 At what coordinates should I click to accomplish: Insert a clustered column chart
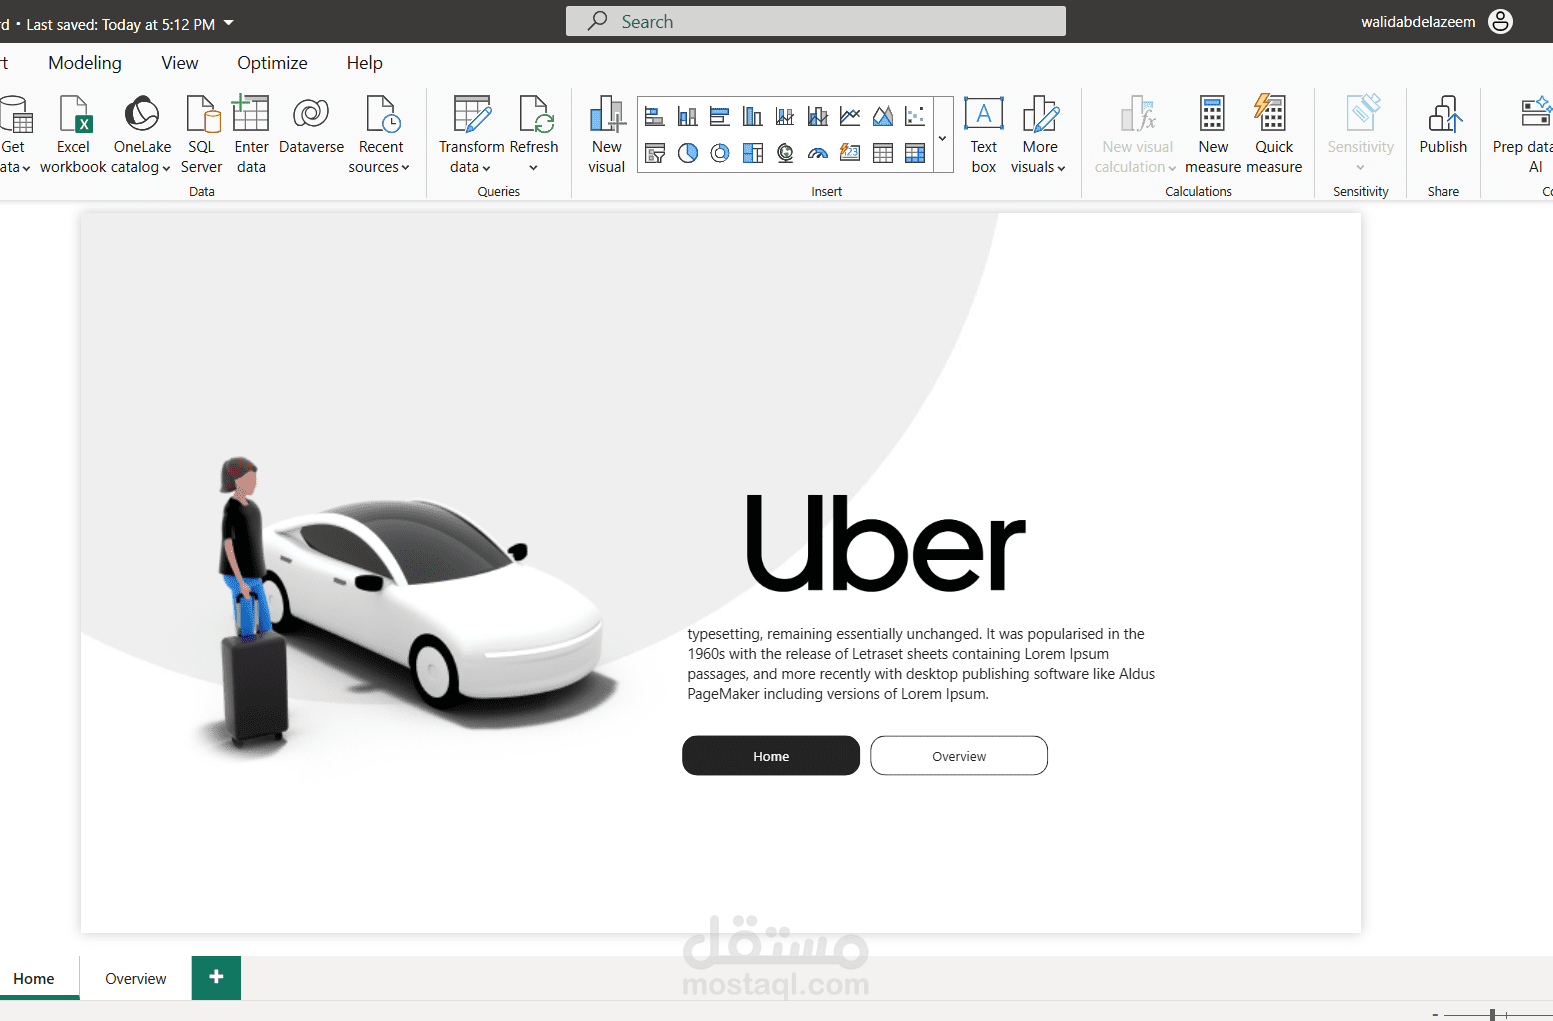click(x=752, y=117)
